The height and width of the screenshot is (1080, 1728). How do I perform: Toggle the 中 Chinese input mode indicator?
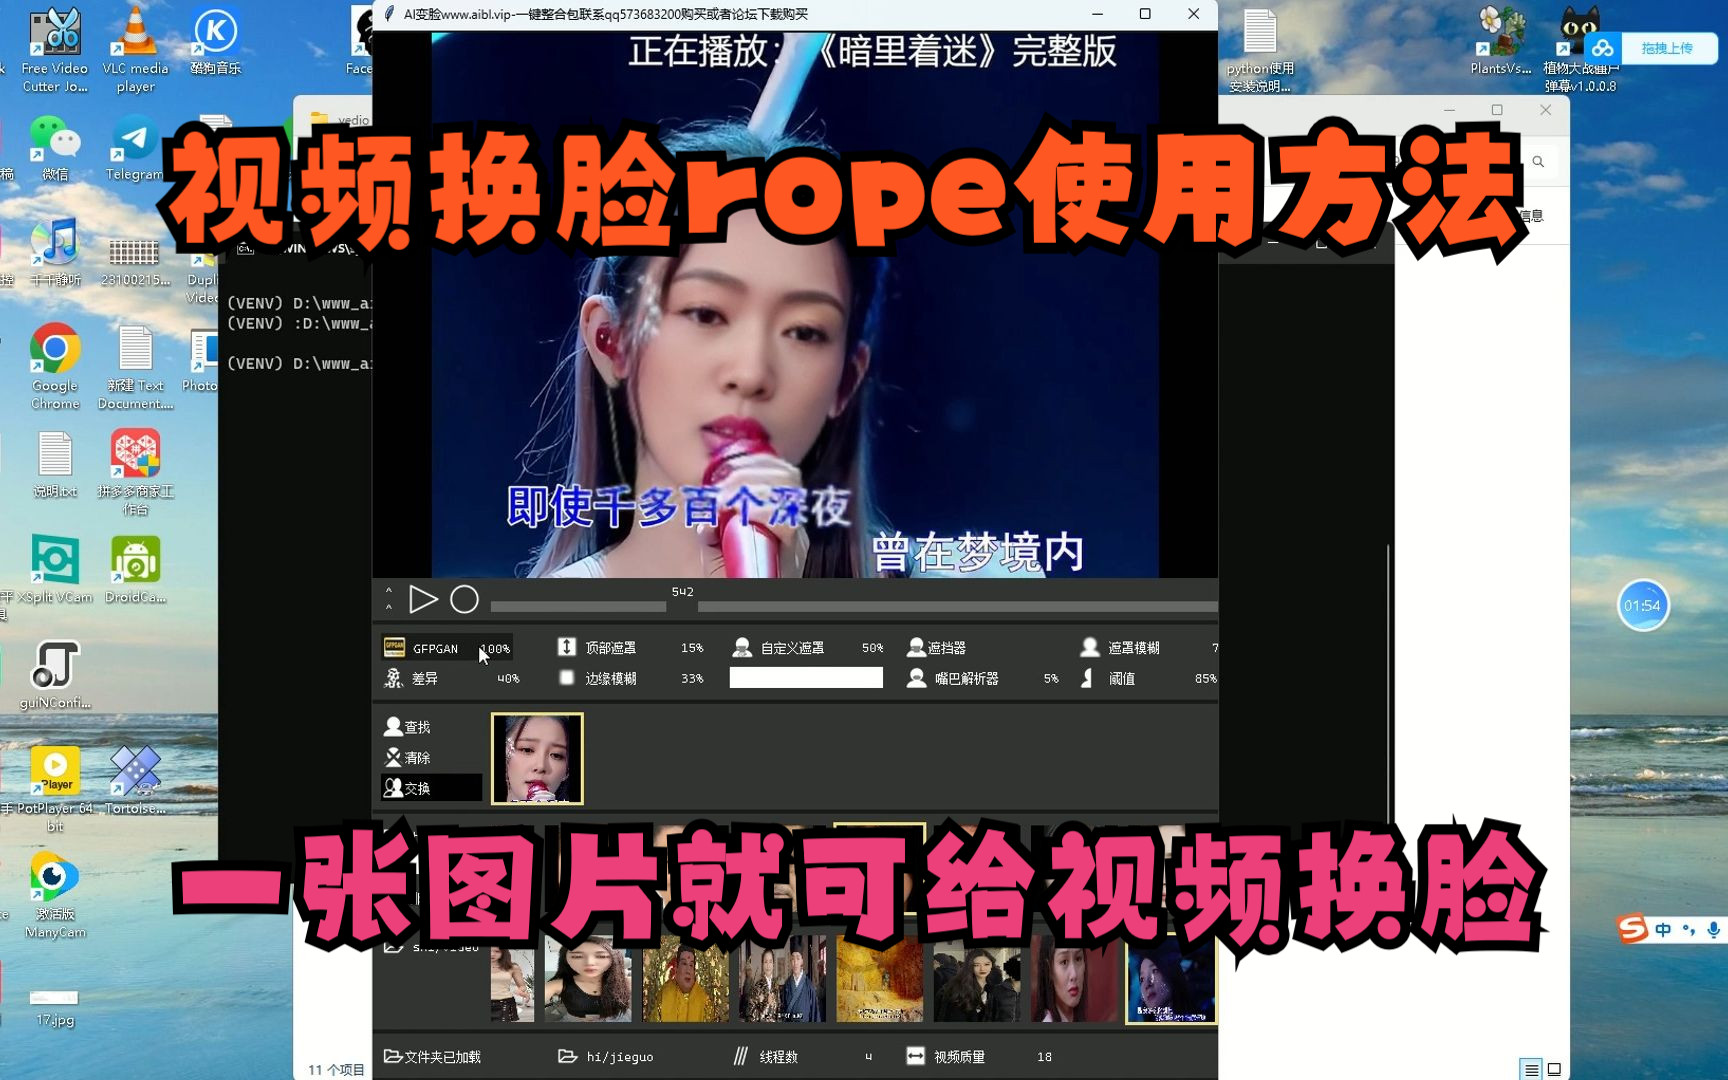[1662, 930]
